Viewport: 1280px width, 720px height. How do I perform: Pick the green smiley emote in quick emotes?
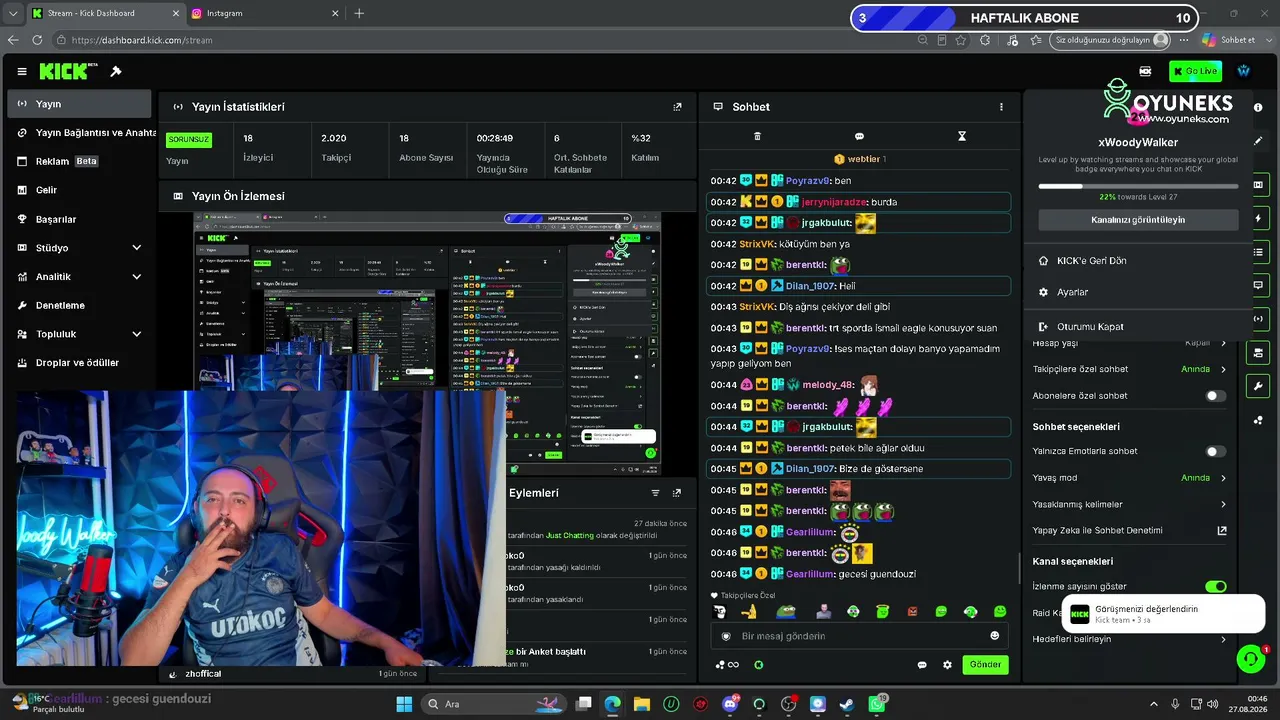coord(1000,611)
